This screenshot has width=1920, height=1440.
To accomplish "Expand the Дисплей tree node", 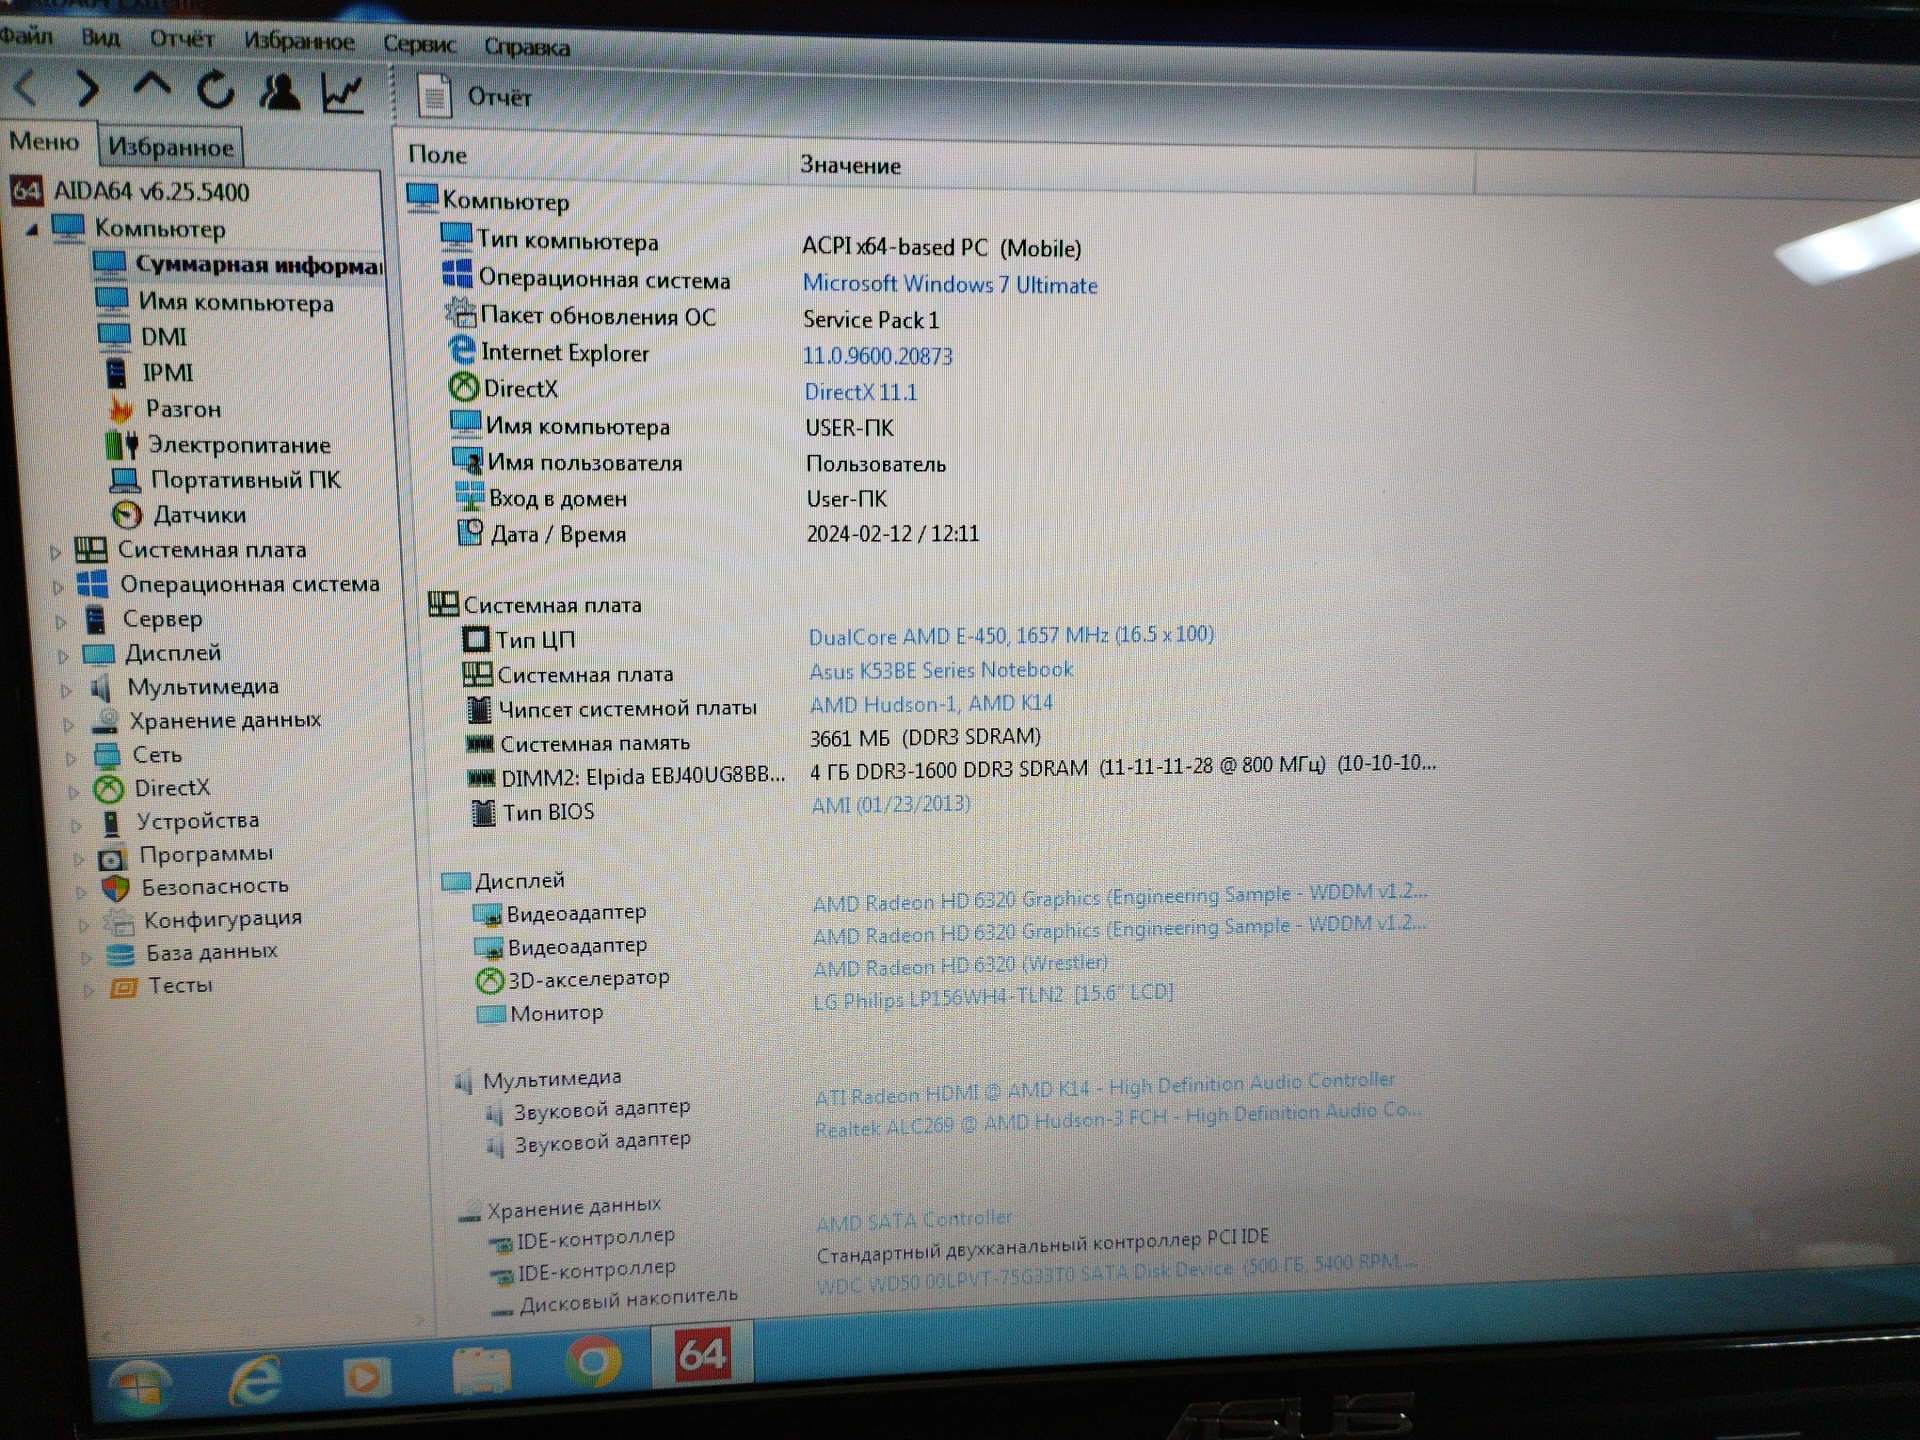I will point(63,656).
